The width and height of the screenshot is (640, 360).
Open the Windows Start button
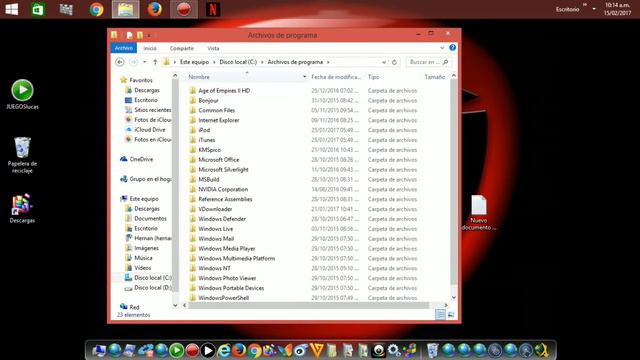click(x=12, y=9)
